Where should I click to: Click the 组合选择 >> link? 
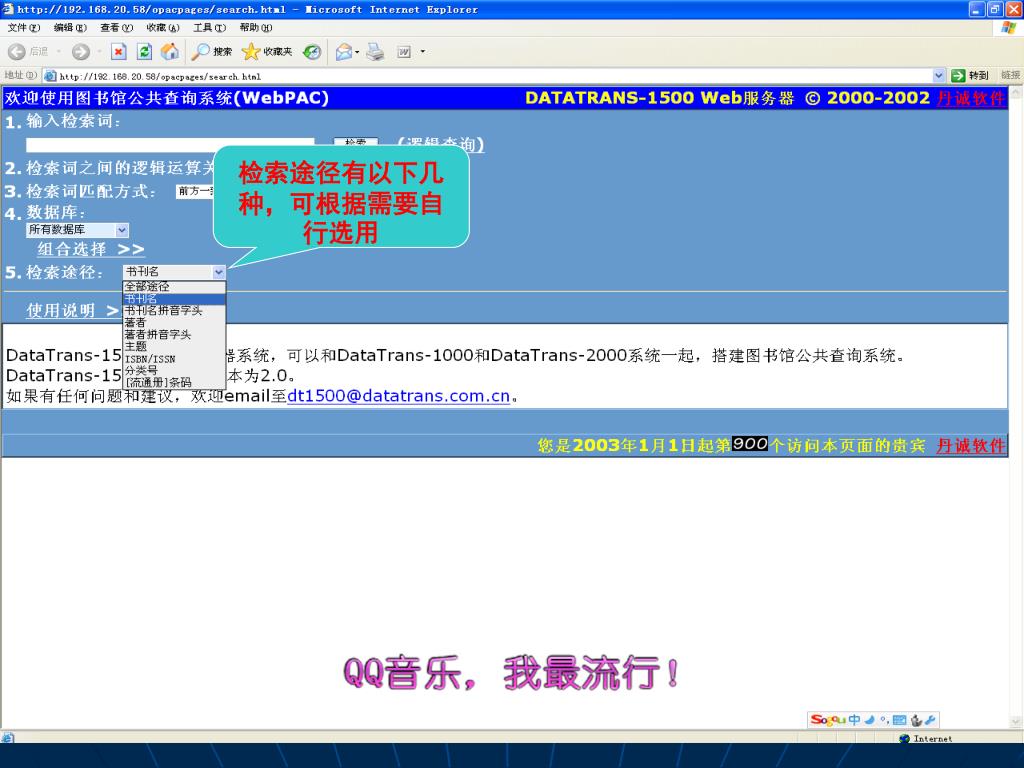click(91, 249)
